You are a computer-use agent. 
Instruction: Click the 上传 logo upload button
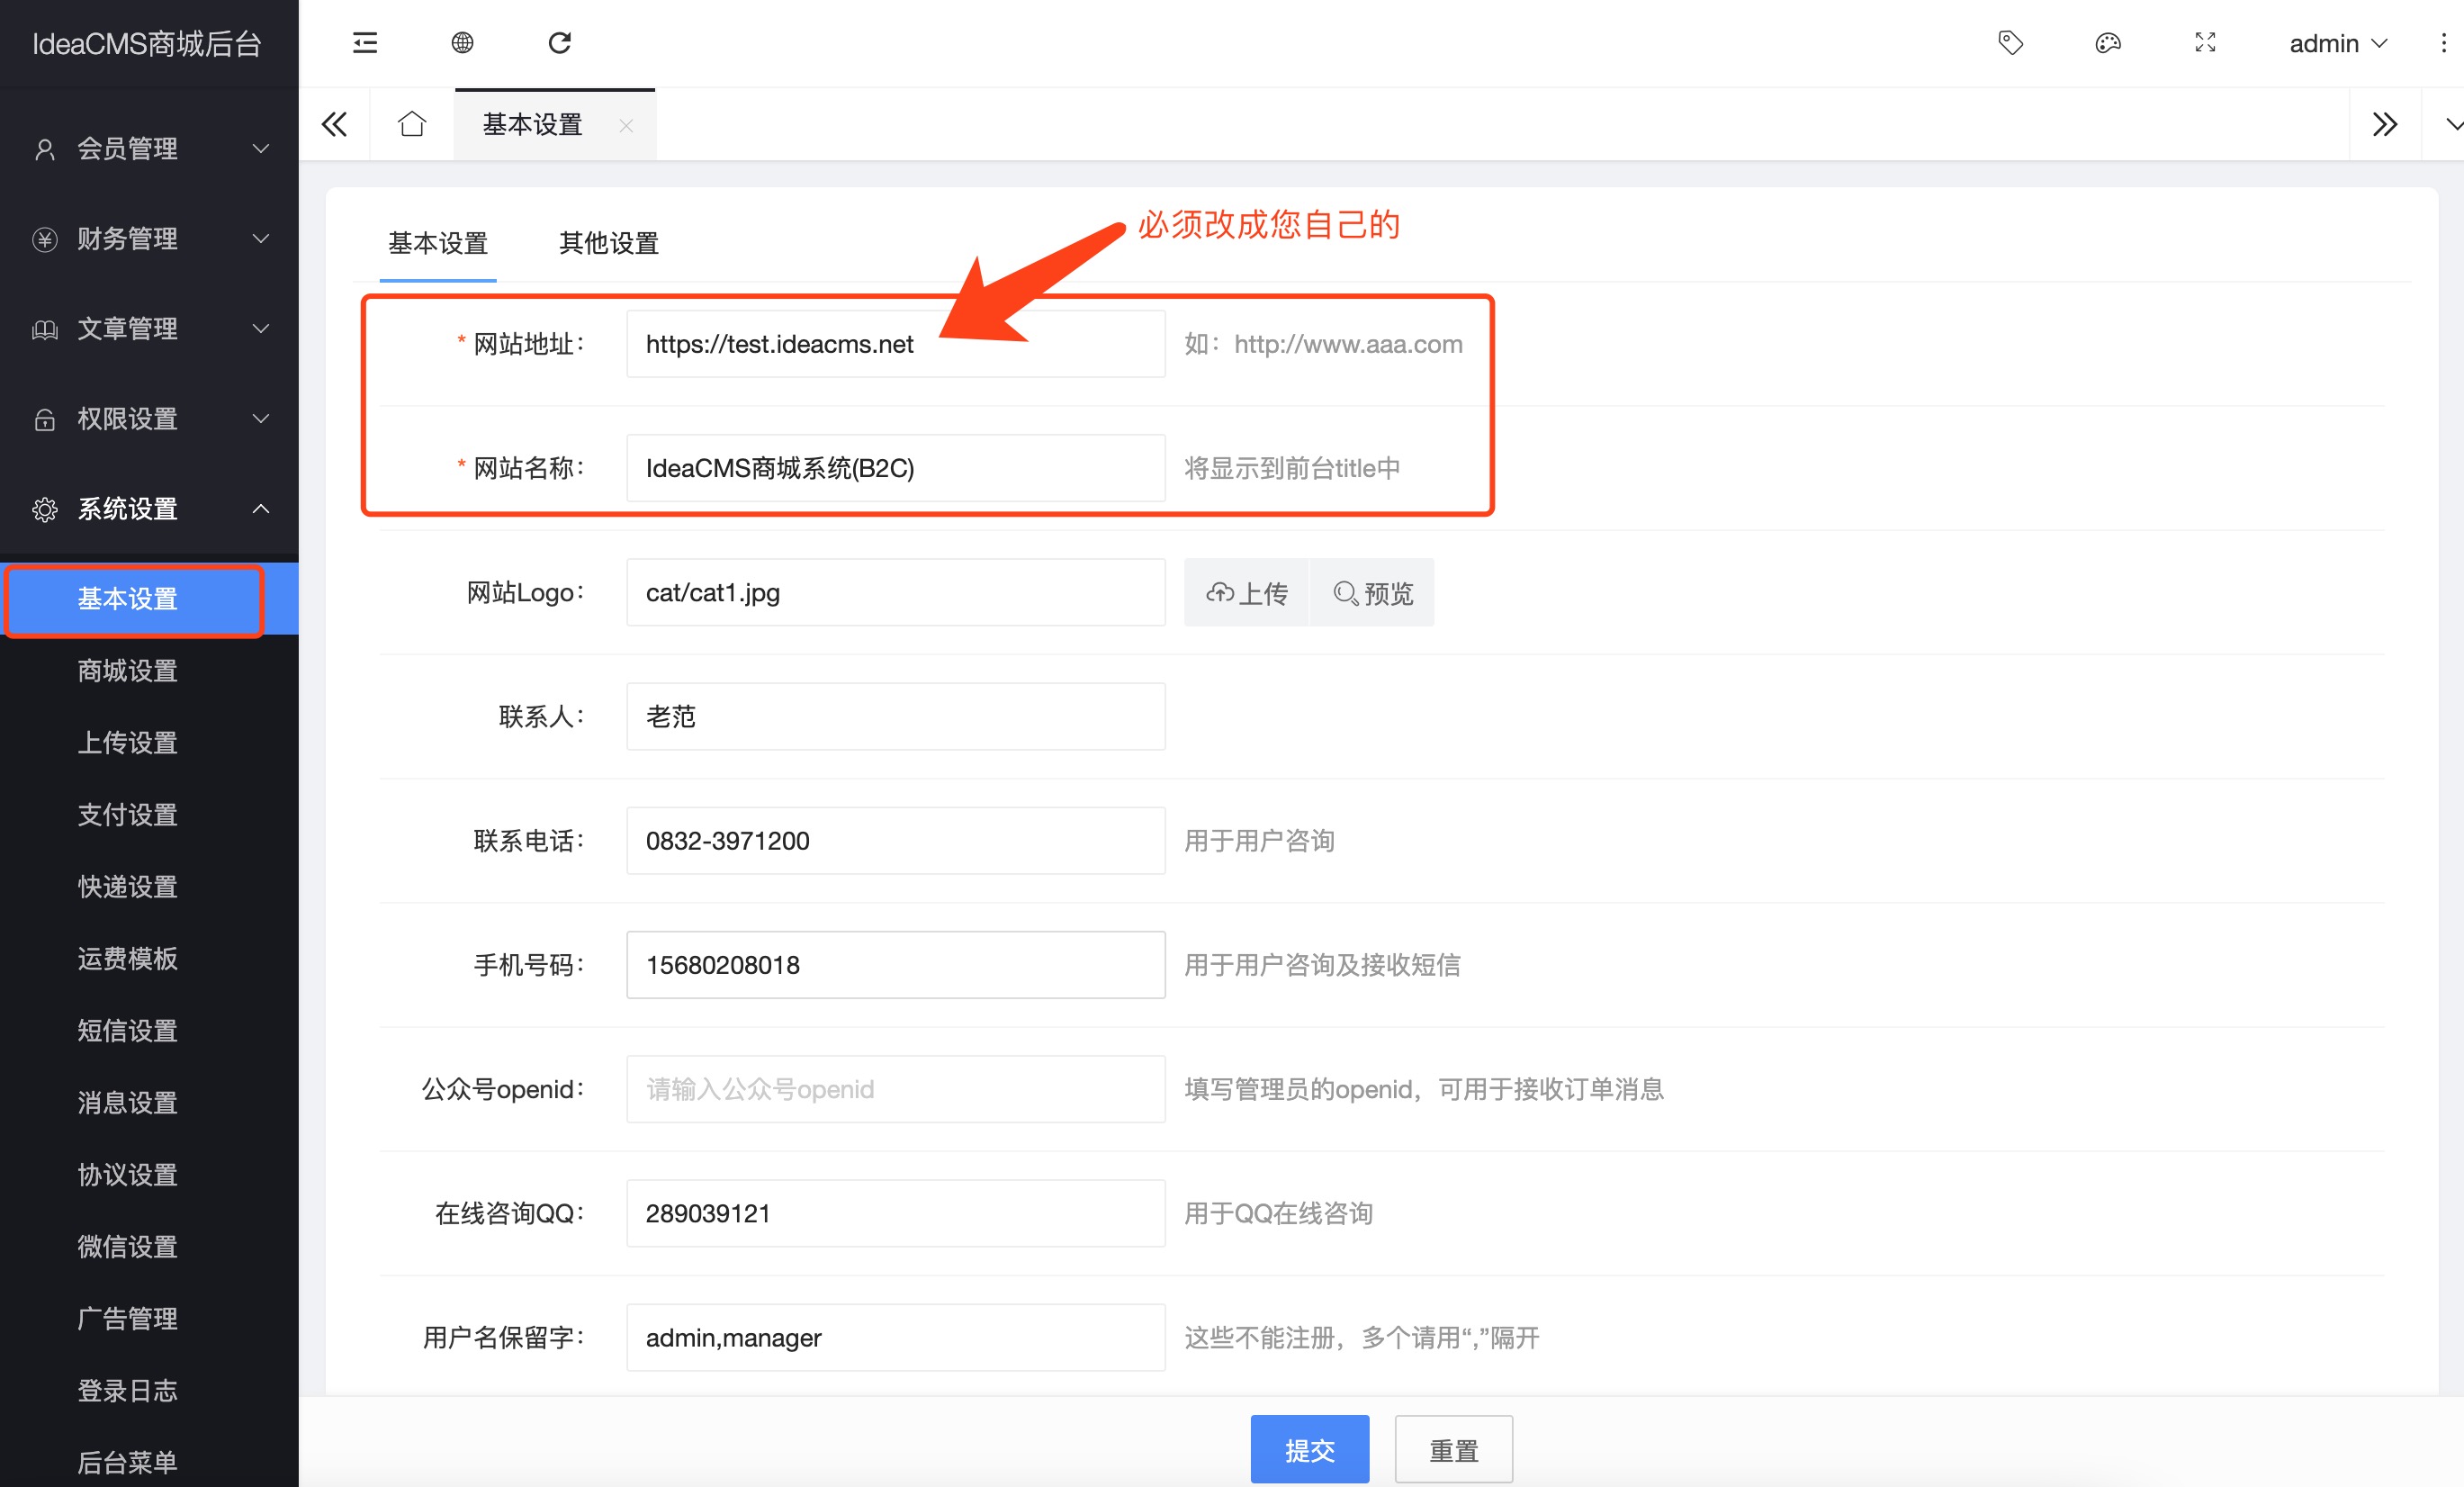(1246, 593)
